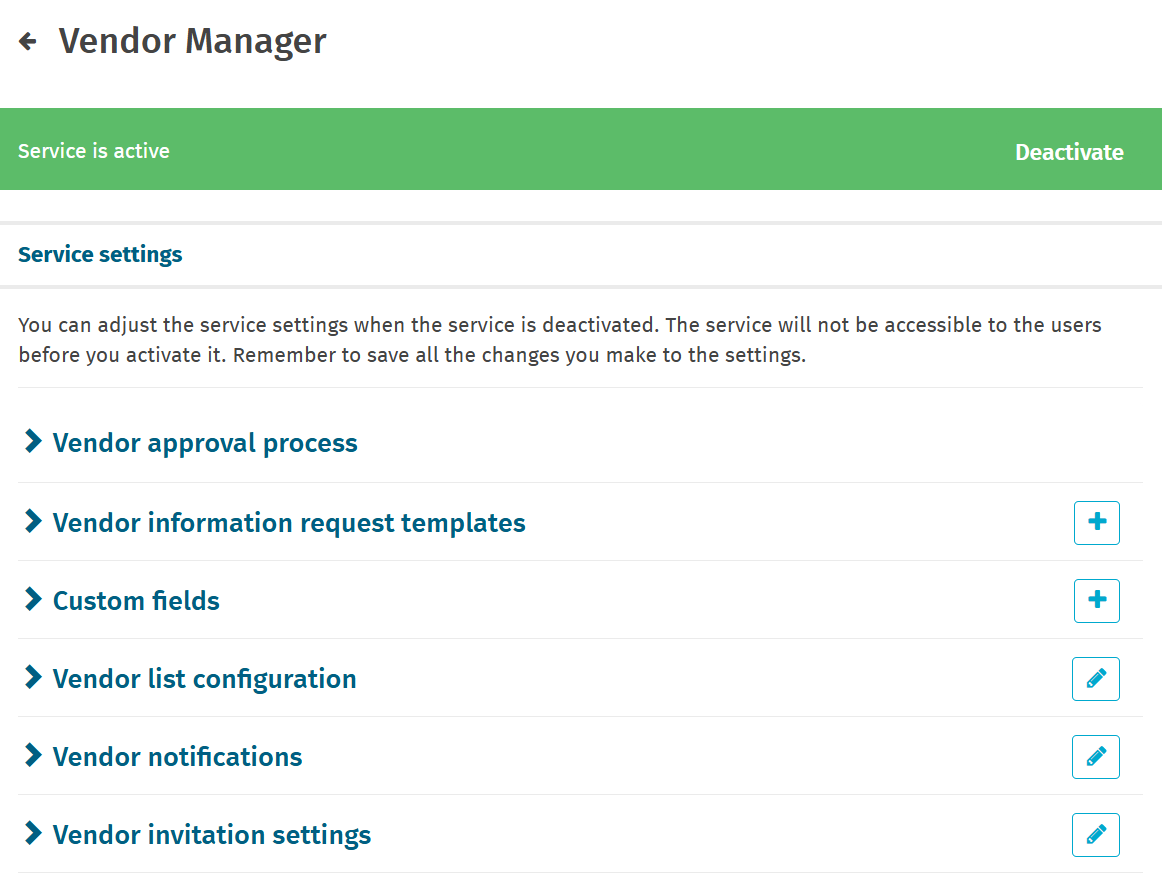Screen dimensions: 1162x874
Task: Add a new vendor information request template
Action: click(x=1096, y=523)
